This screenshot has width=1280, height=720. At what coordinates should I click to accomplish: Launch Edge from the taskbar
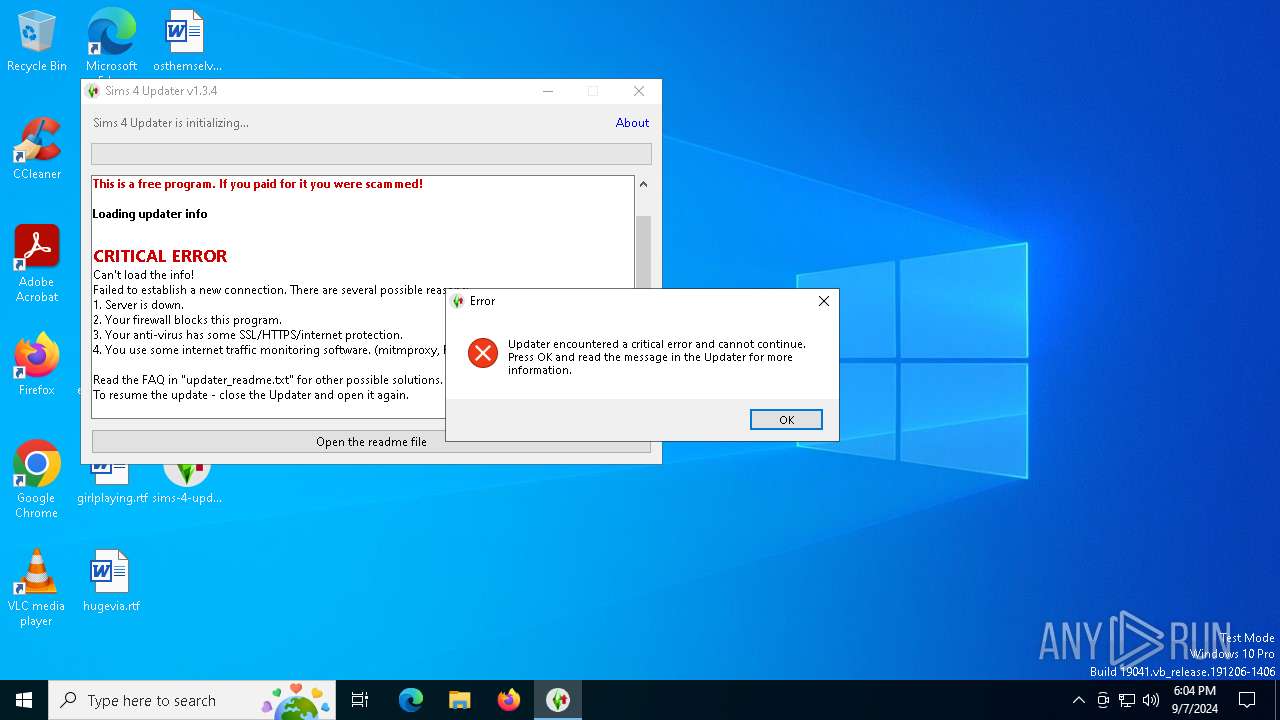pyautogui.click(x=411, y=700)
